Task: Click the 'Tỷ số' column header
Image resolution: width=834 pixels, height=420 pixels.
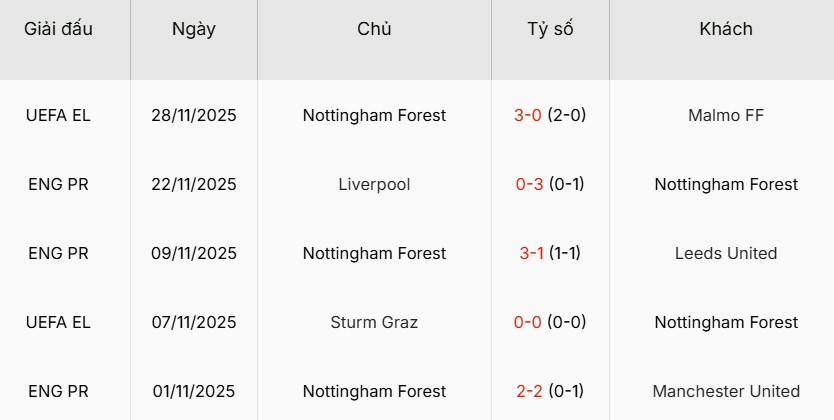Action: coord(550,29)
